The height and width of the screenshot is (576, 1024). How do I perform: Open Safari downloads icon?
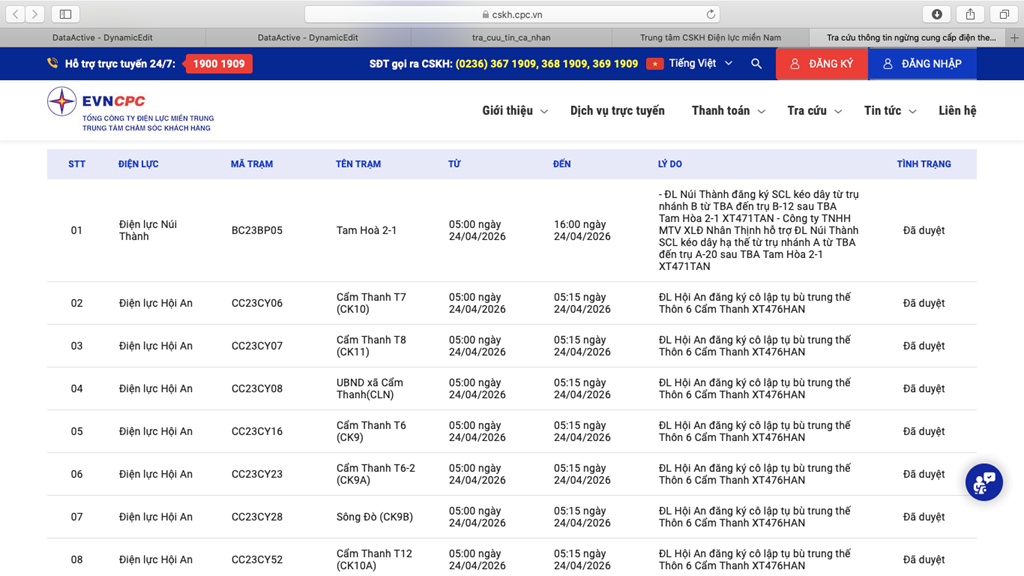937,14
